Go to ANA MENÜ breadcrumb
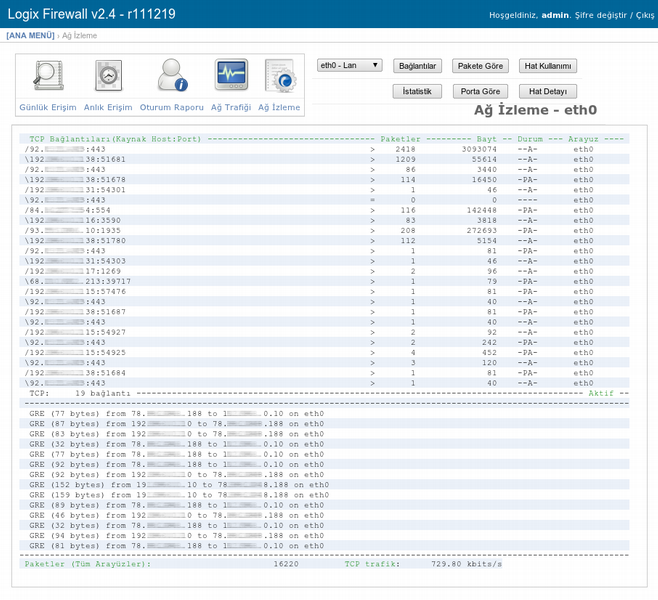Screen dimensions: 658x600 (30, 36)
